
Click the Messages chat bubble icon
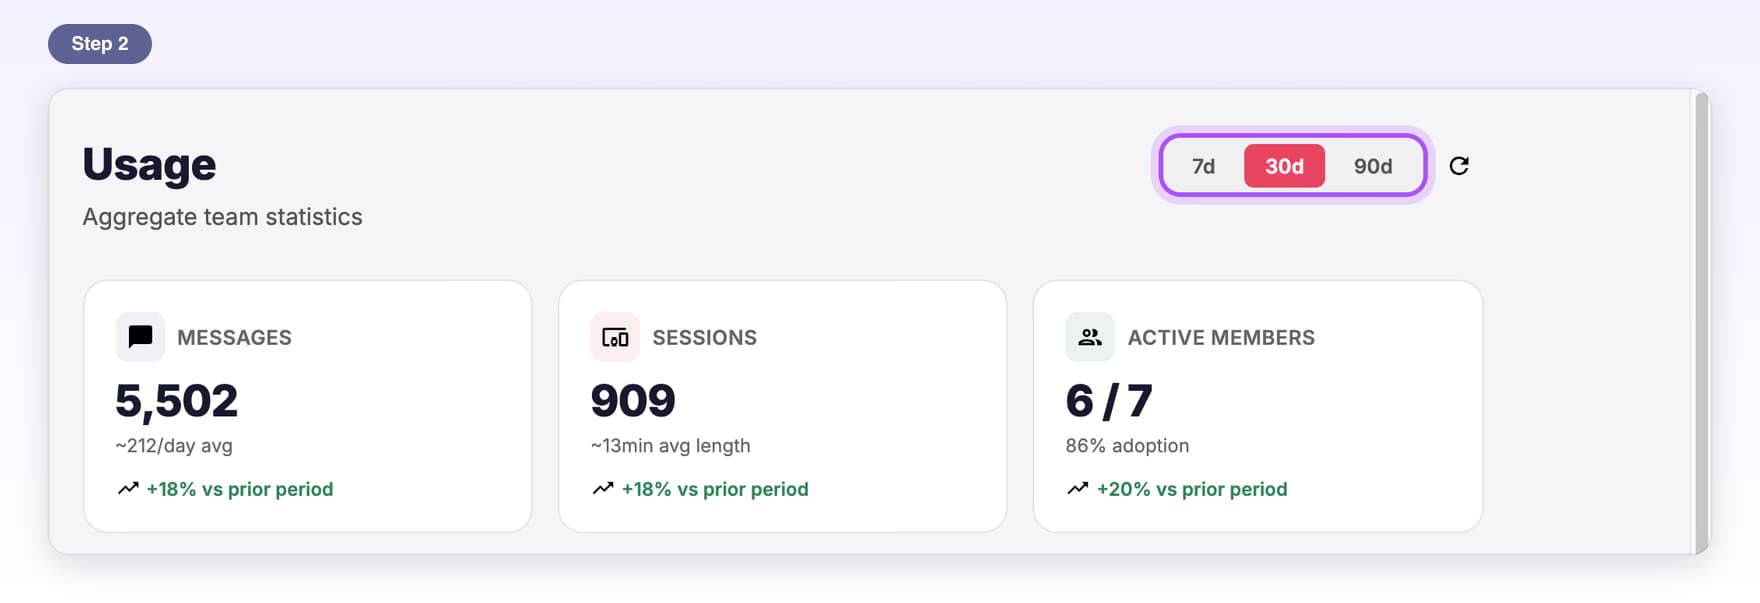click(140, 337)
